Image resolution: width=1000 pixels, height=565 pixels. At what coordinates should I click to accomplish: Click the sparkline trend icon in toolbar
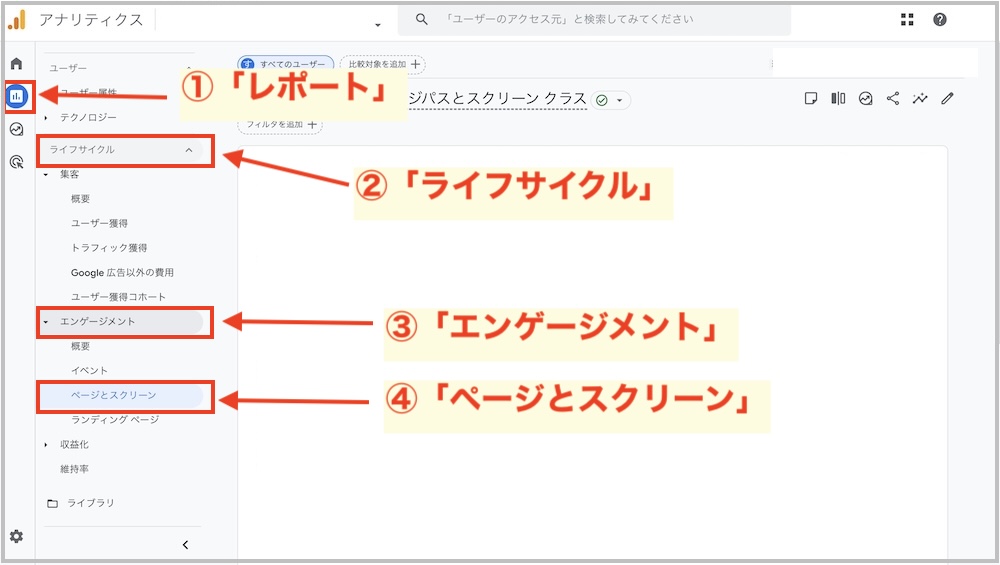920,98
